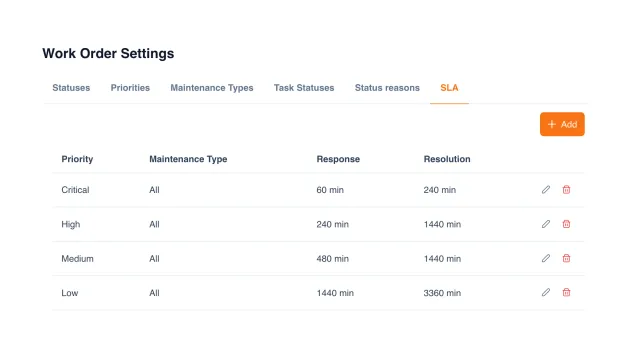Select the High priority cell
Image resolution: width=624 pixels, height=360 pixels.
pyautogui.click(x=71, y=224)
